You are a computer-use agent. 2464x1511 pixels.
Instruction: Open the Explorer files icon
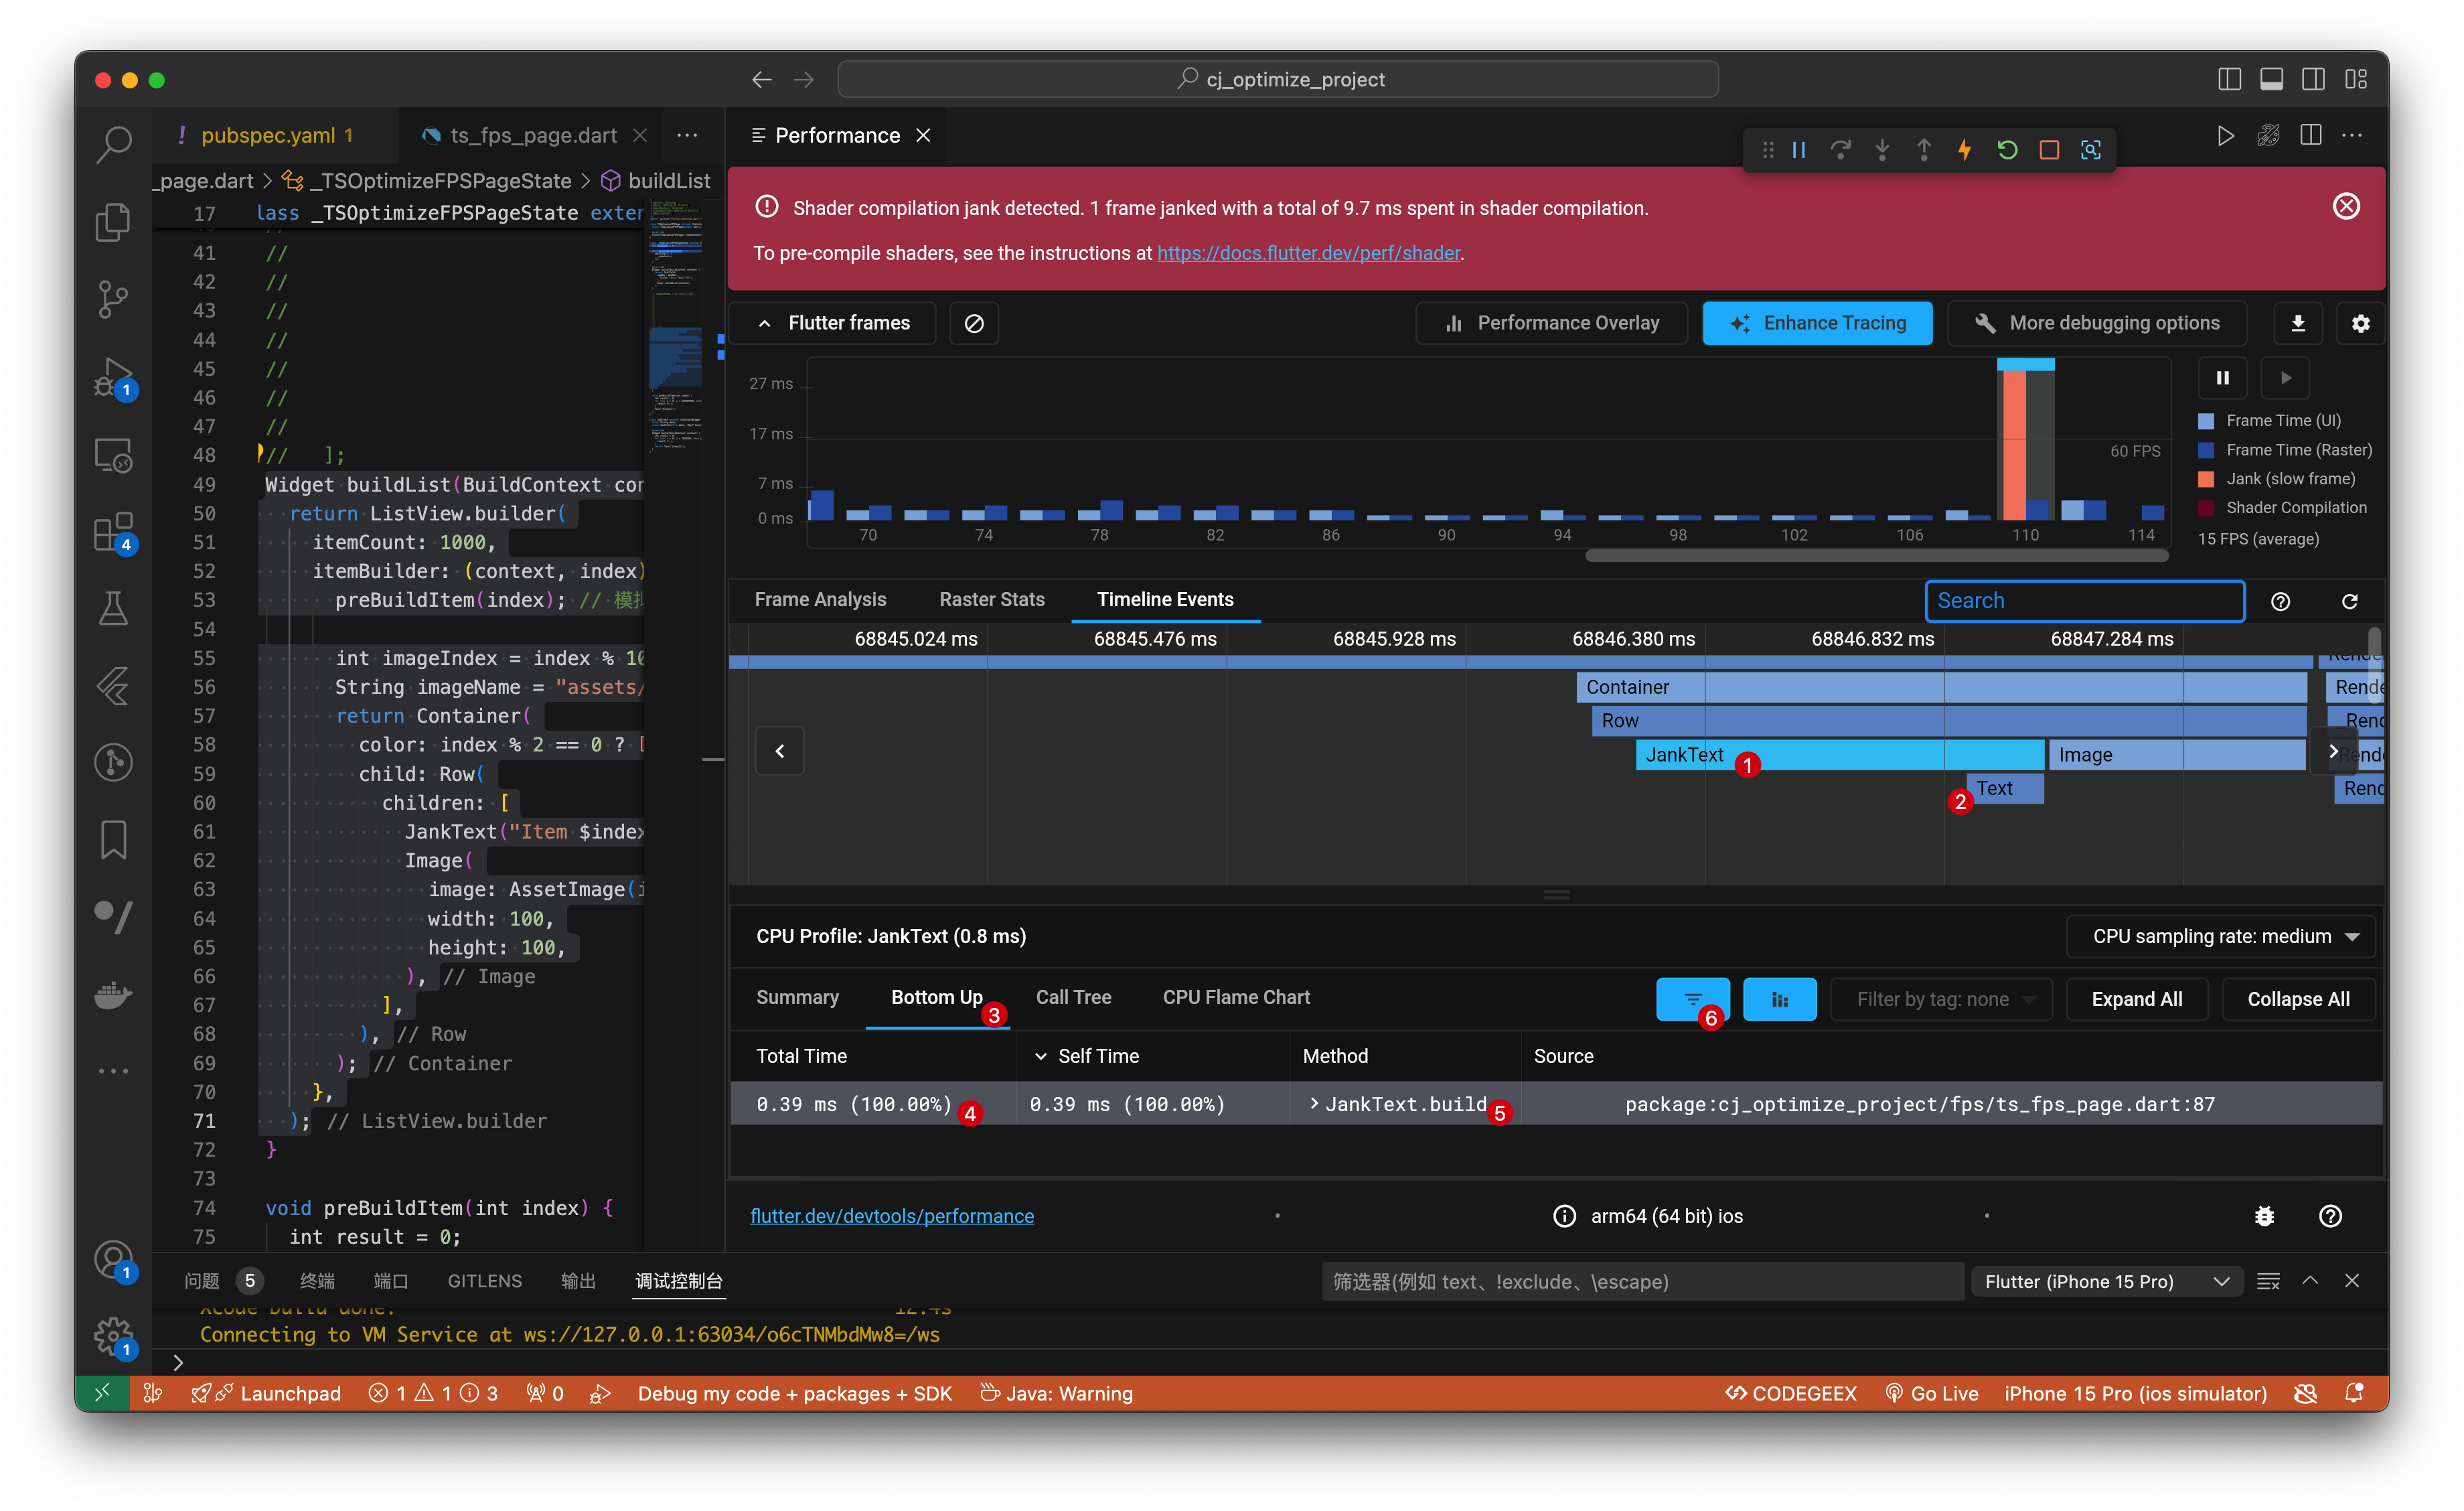(x=113, y=221)
